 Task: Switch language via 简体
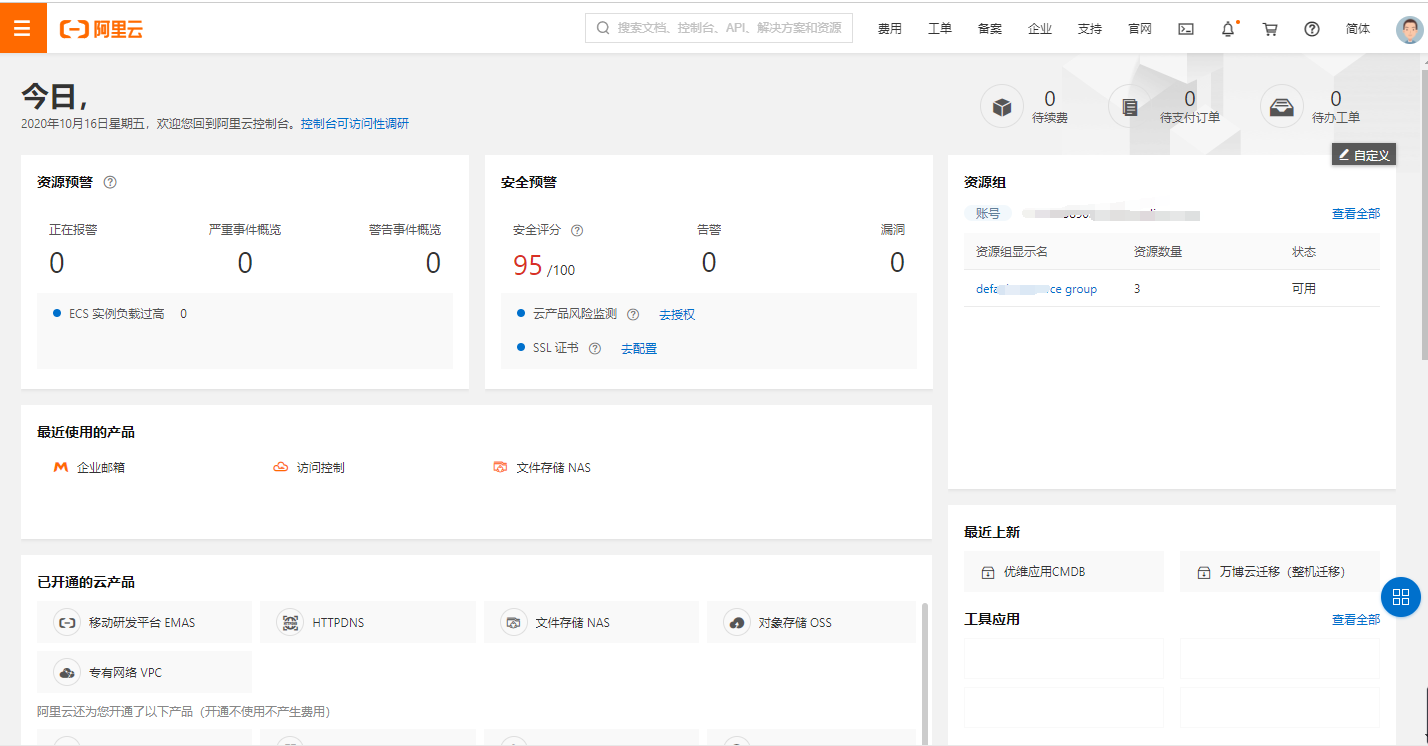click(1358, 29)
